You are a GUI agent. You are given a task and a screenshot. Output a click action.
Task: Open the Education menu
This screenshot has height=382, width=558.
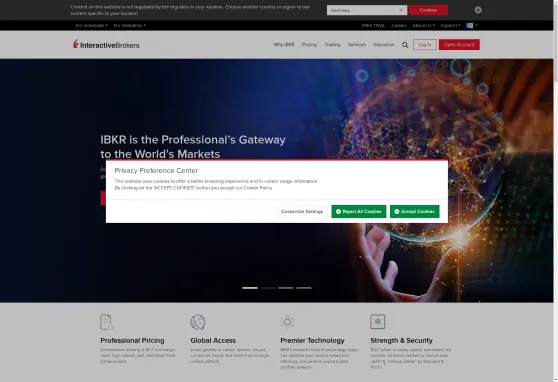click(x=384, y=45)
